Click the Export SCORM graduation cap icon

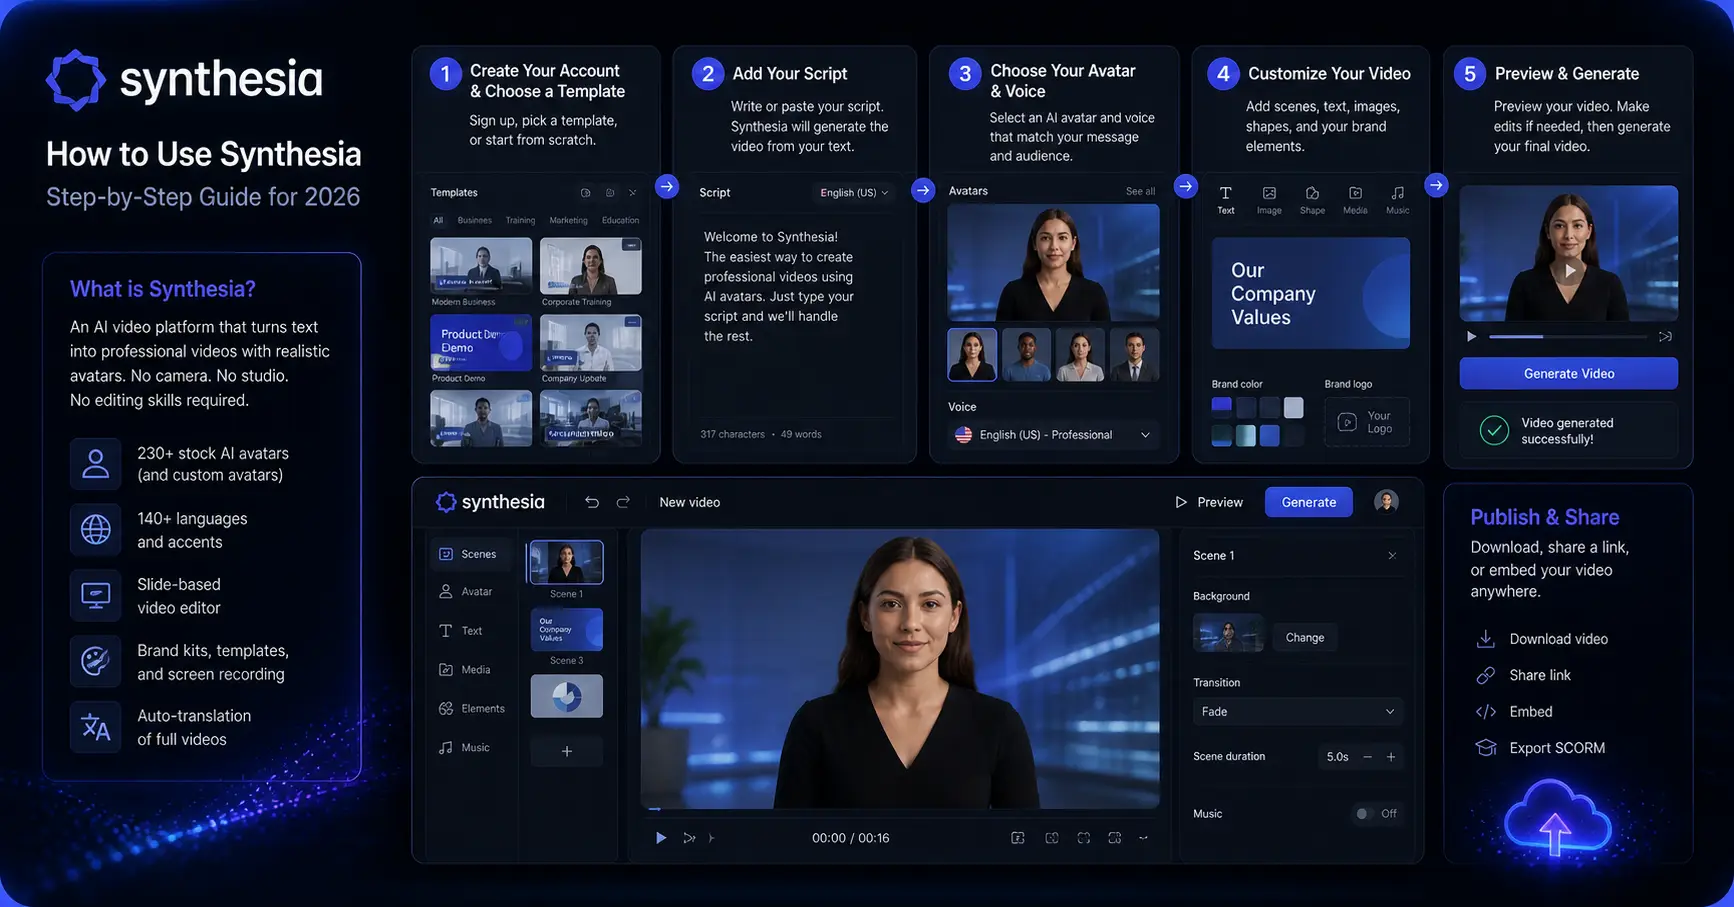1486,748
